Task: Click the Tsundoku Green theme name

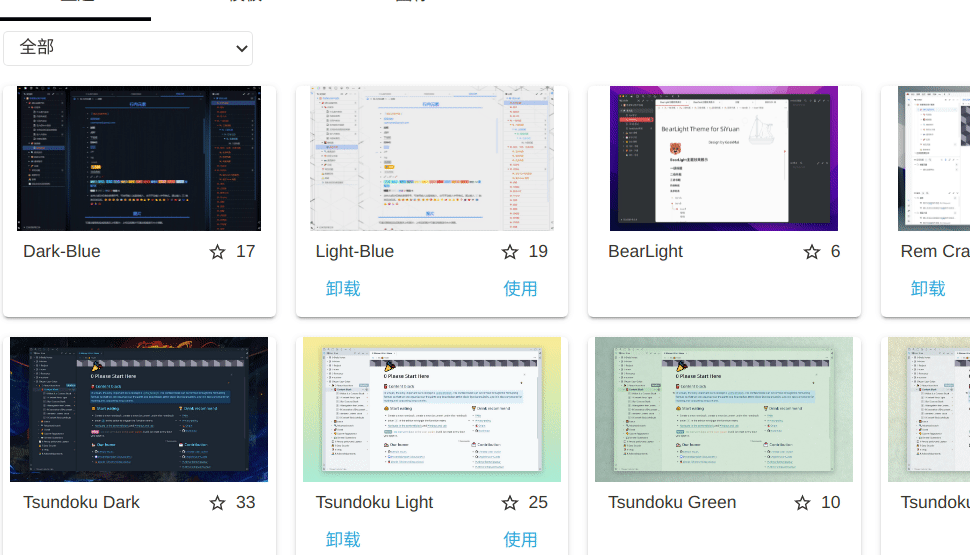Action: (x=672, y=502)
